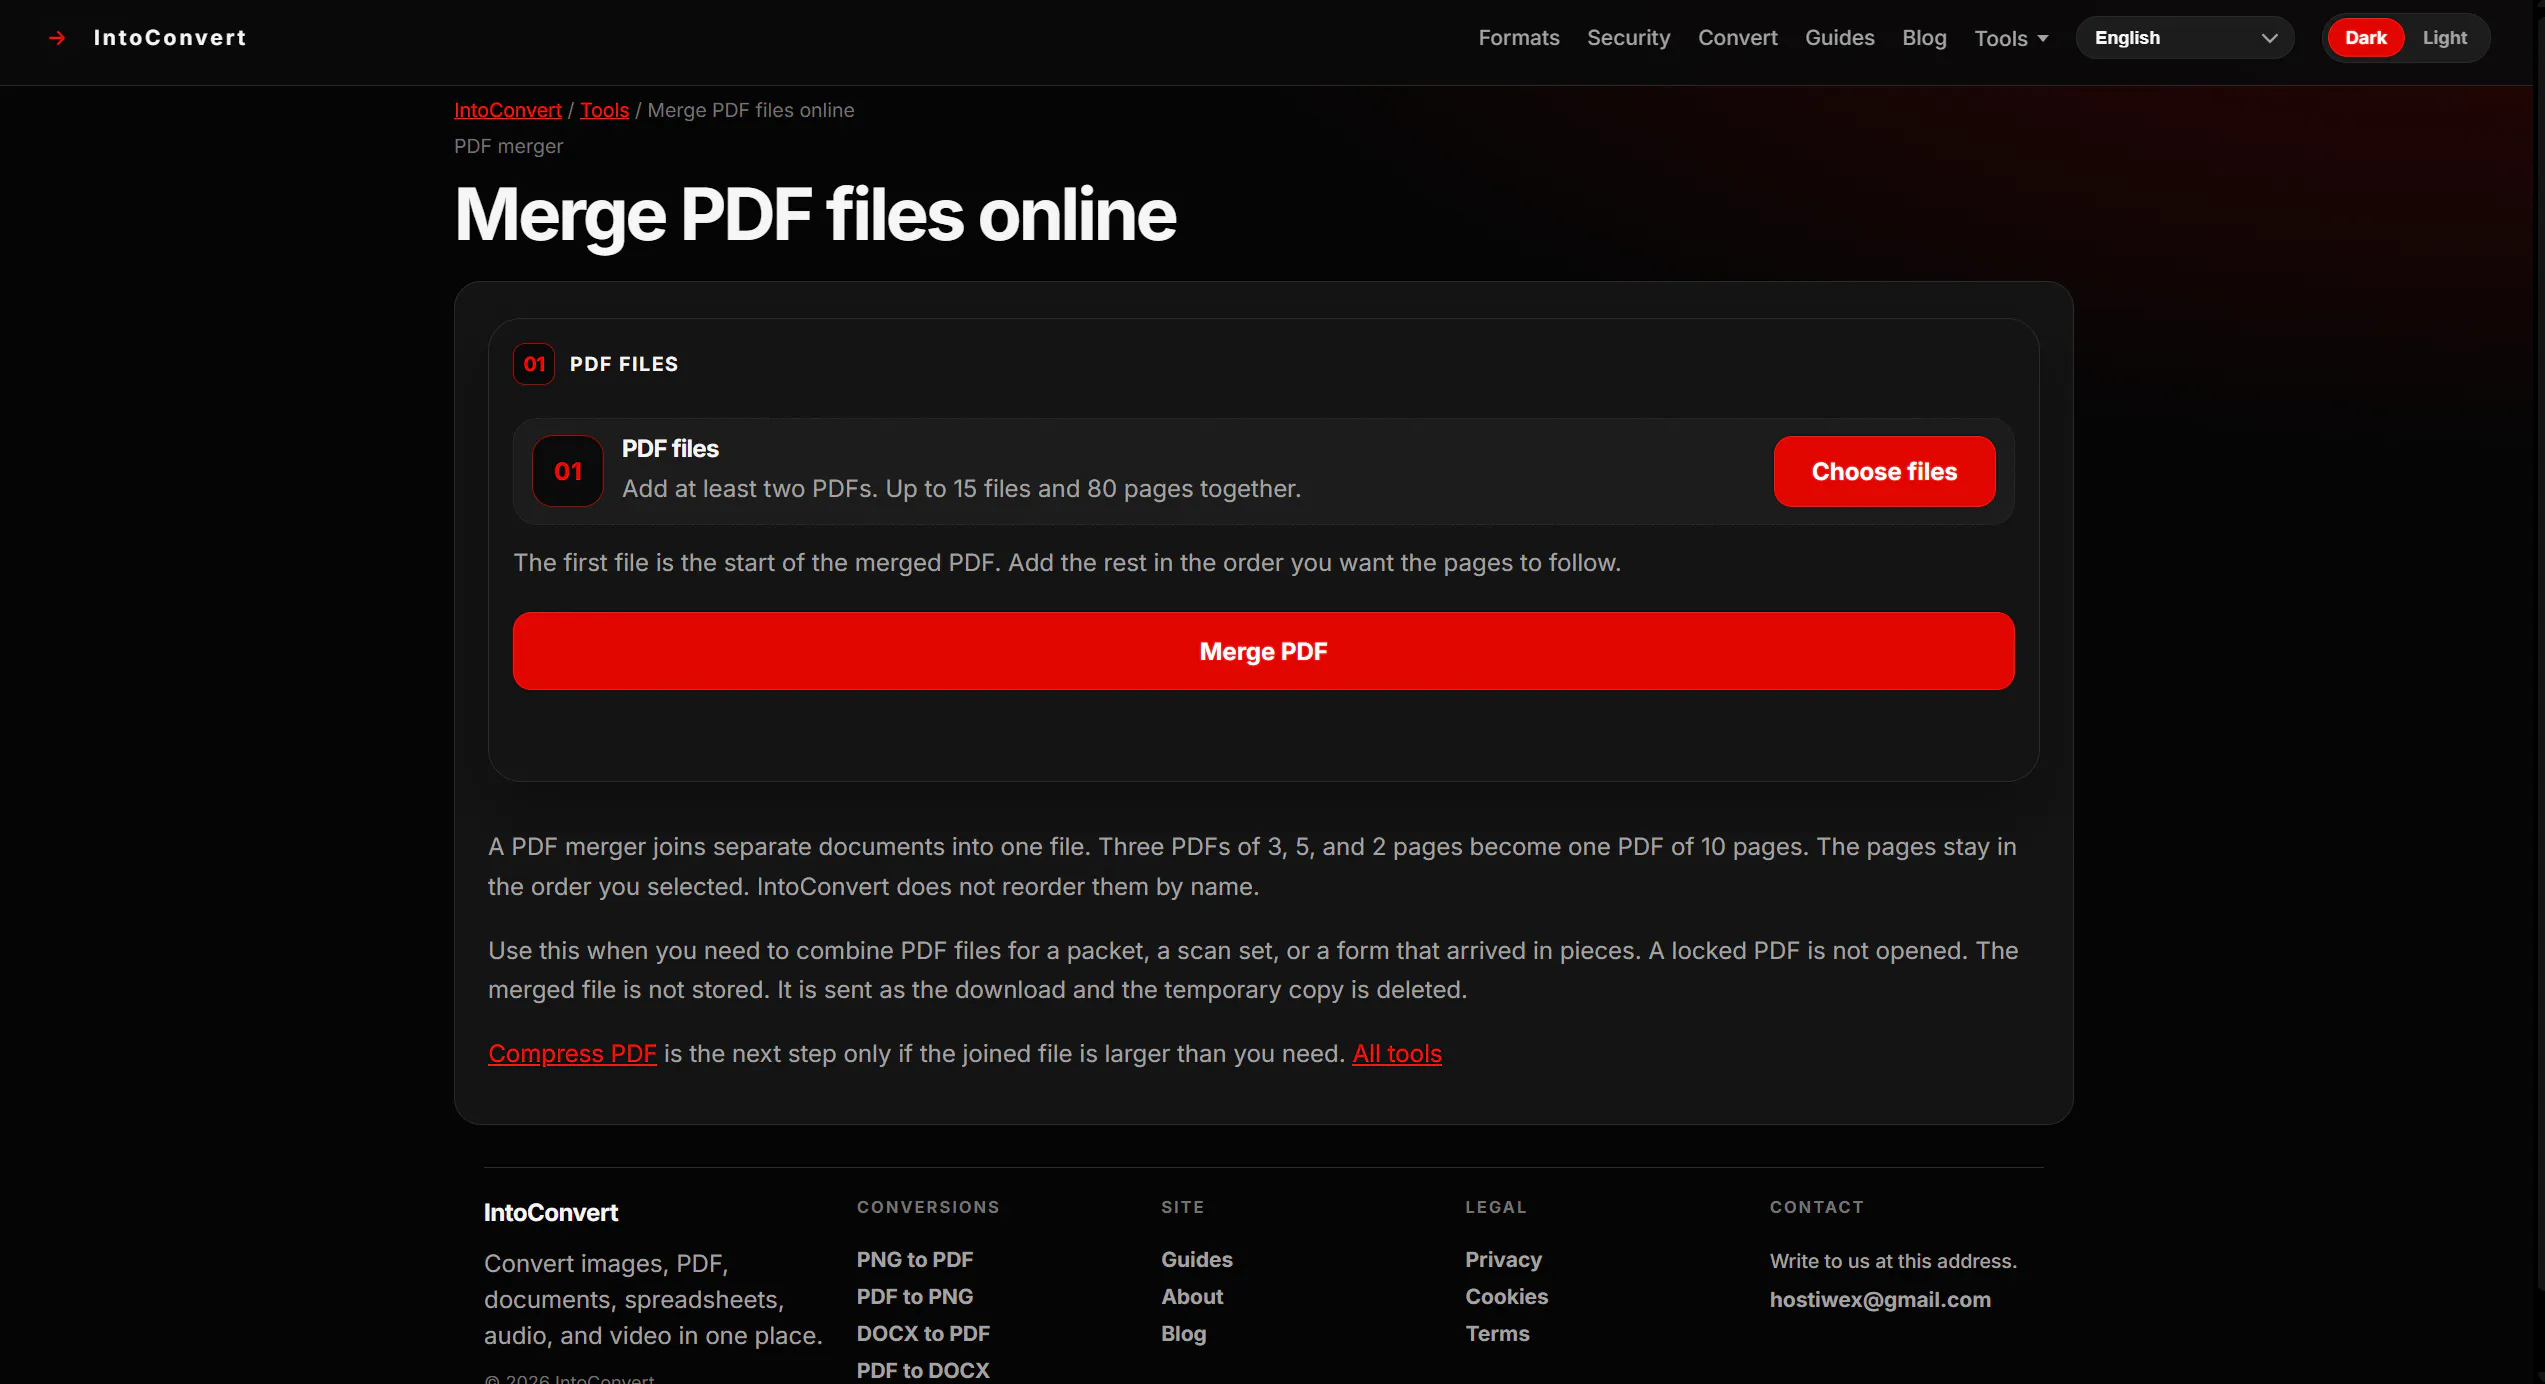The height and width of the screenshot is (1384, 2545).
Task: Visit Blog from the header menu
Action: [x=1924, y=38]
